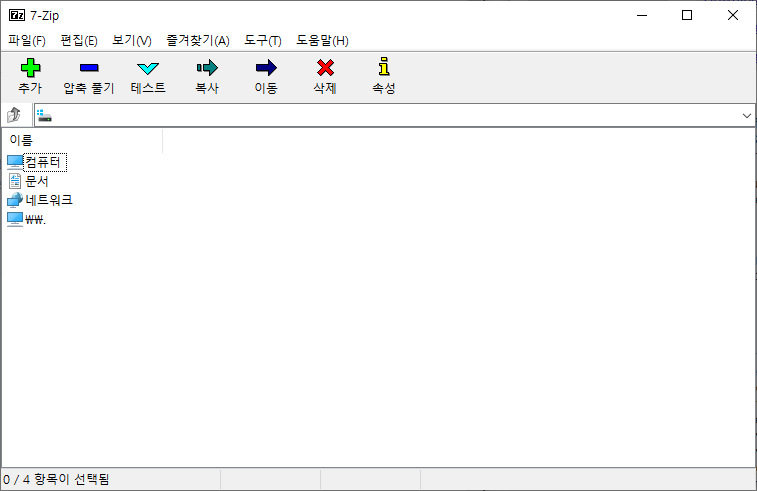Open the 보기(V) menu

pos(132,41)
